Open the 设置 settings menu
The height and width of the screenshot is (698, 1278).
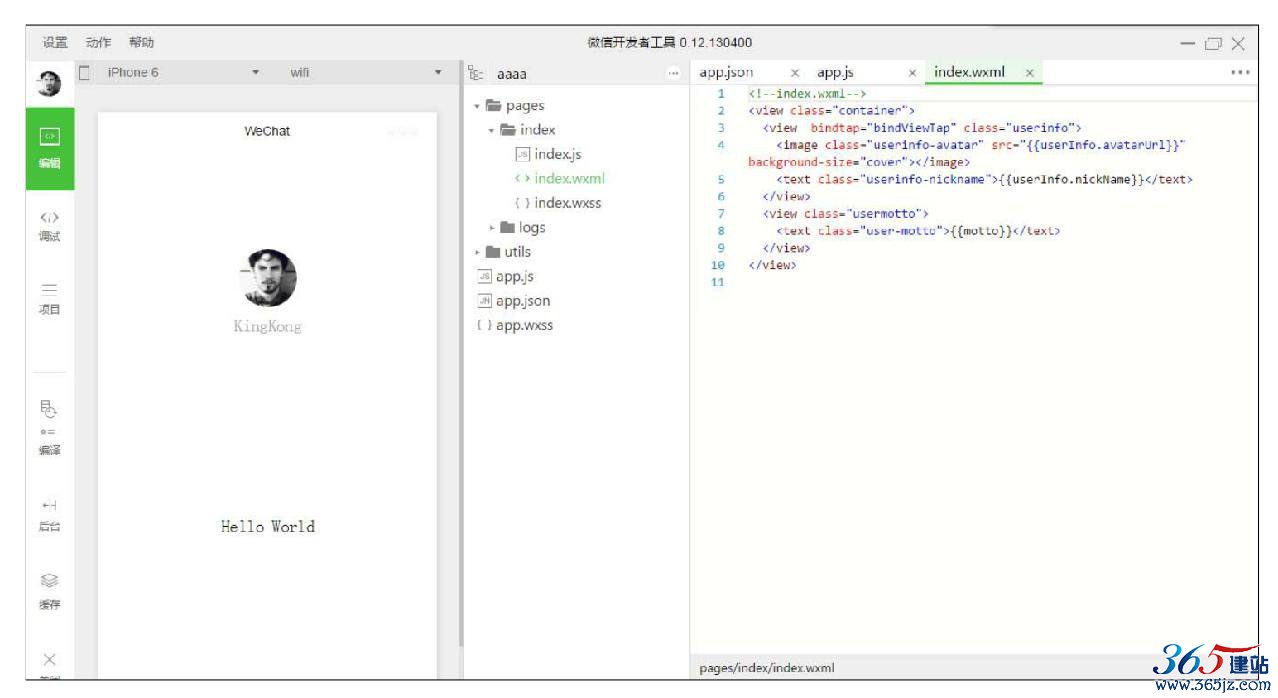(x=55, y=42)
